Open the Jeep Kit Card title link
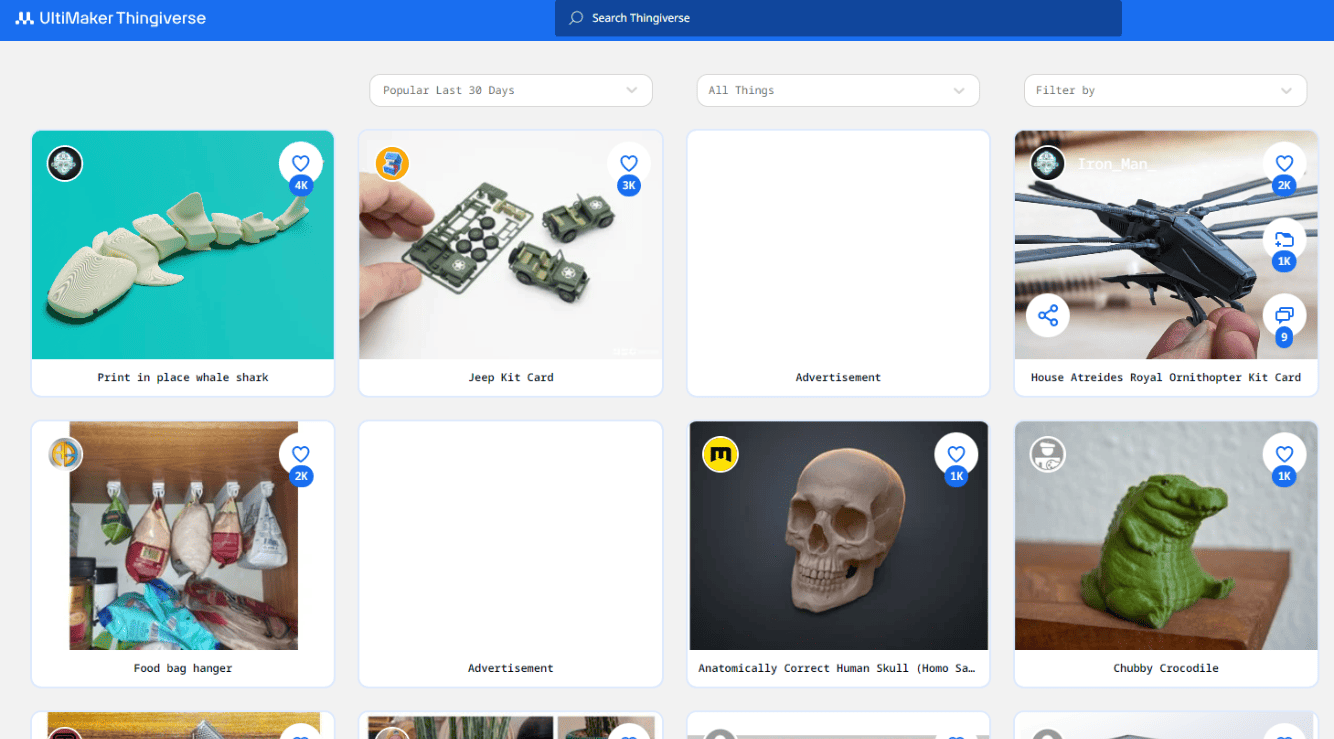Image resolution: width=1334 pixels, height=739 pixels. tap(511, 378)
